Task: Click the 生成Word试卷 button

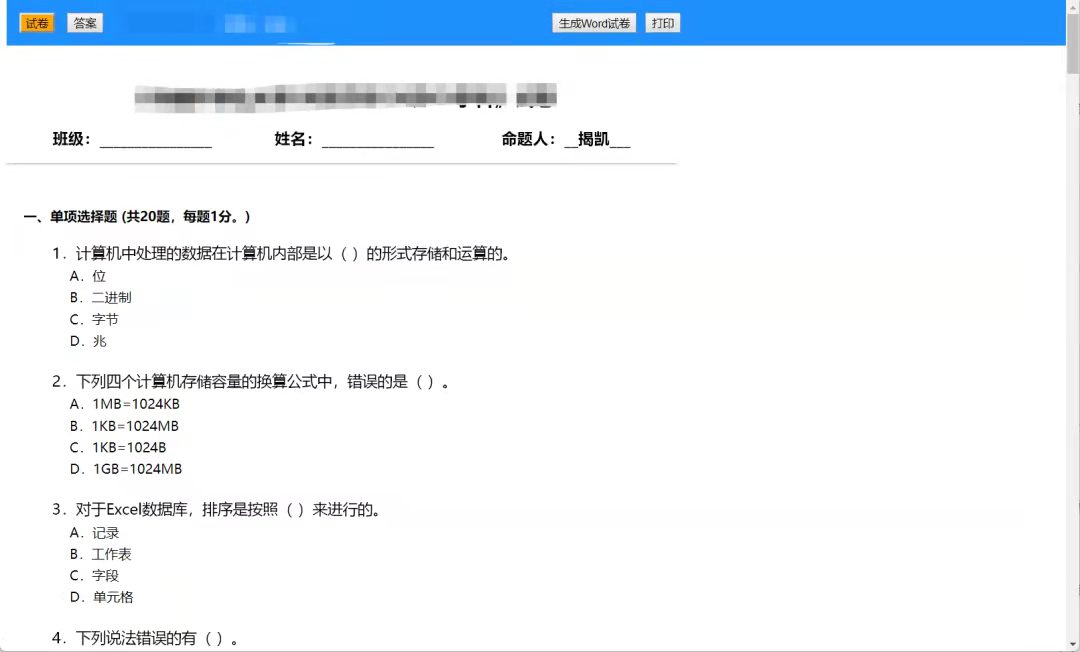Action: pyautogui.click(x=594, y=23)
